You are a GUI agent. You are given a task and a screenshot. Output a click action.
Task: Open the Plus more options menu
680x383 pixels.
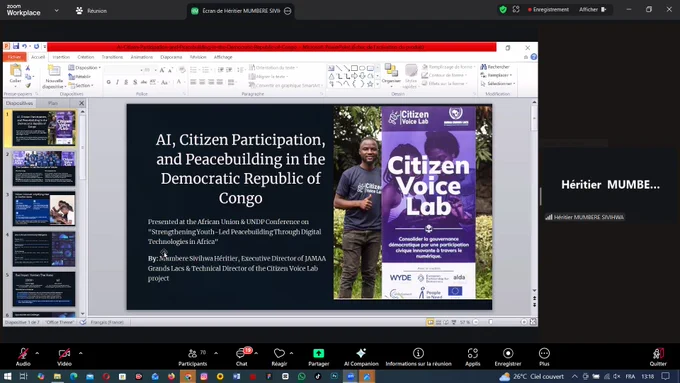coord(544,357)
